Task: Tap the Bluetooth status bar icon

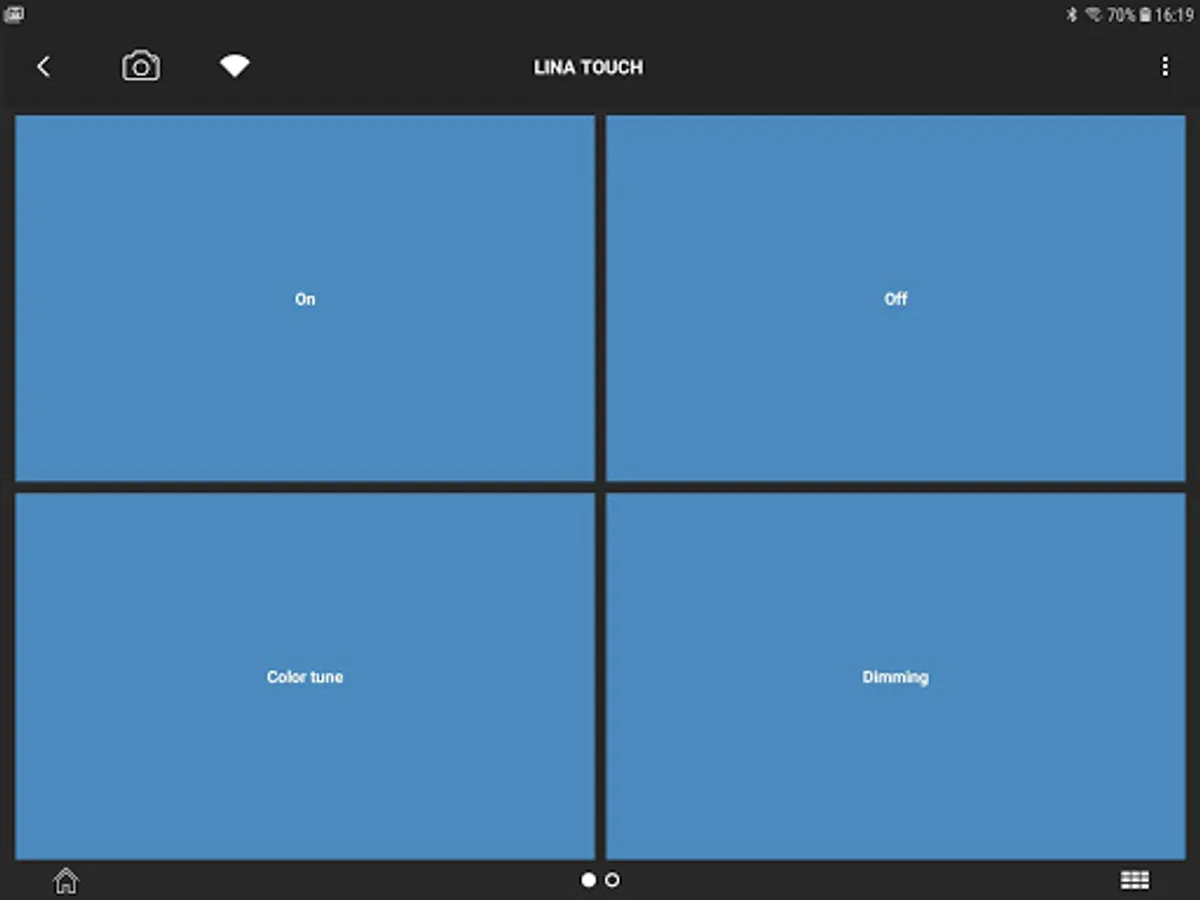Action: coord(1071,15)
